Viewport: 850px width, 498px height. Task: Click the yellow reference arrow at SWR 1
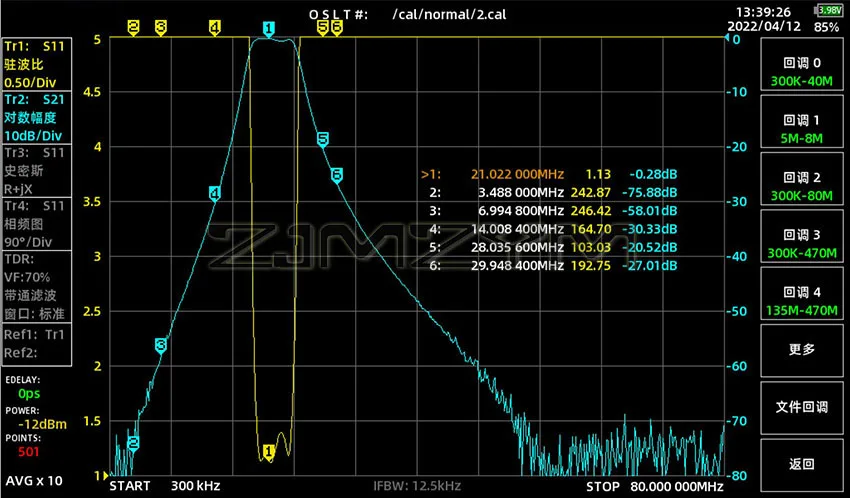pyautogui.click(x=105, y=476)
